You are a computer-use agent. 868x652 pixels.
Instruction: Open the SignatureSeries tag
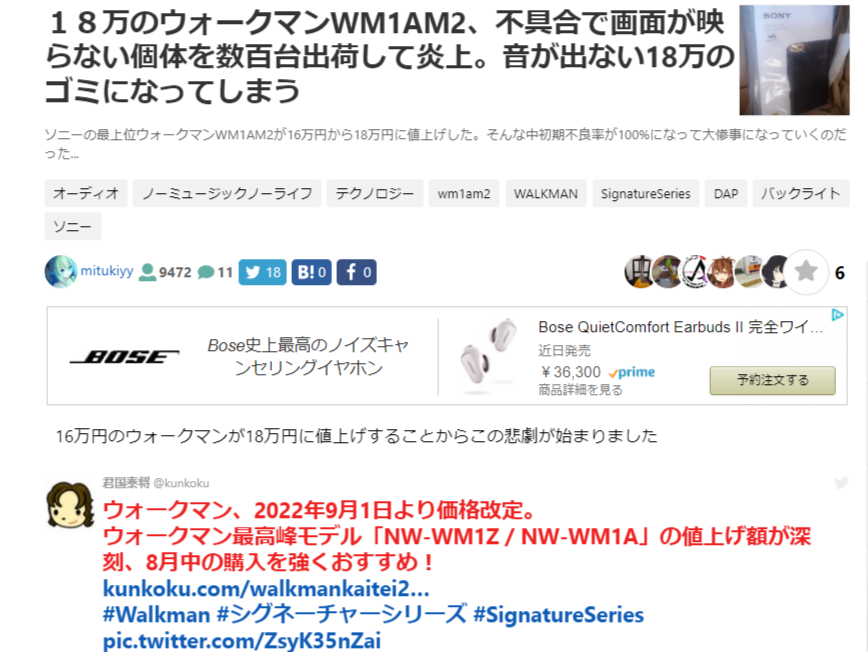pyautogui.click(x=645, y=193)
